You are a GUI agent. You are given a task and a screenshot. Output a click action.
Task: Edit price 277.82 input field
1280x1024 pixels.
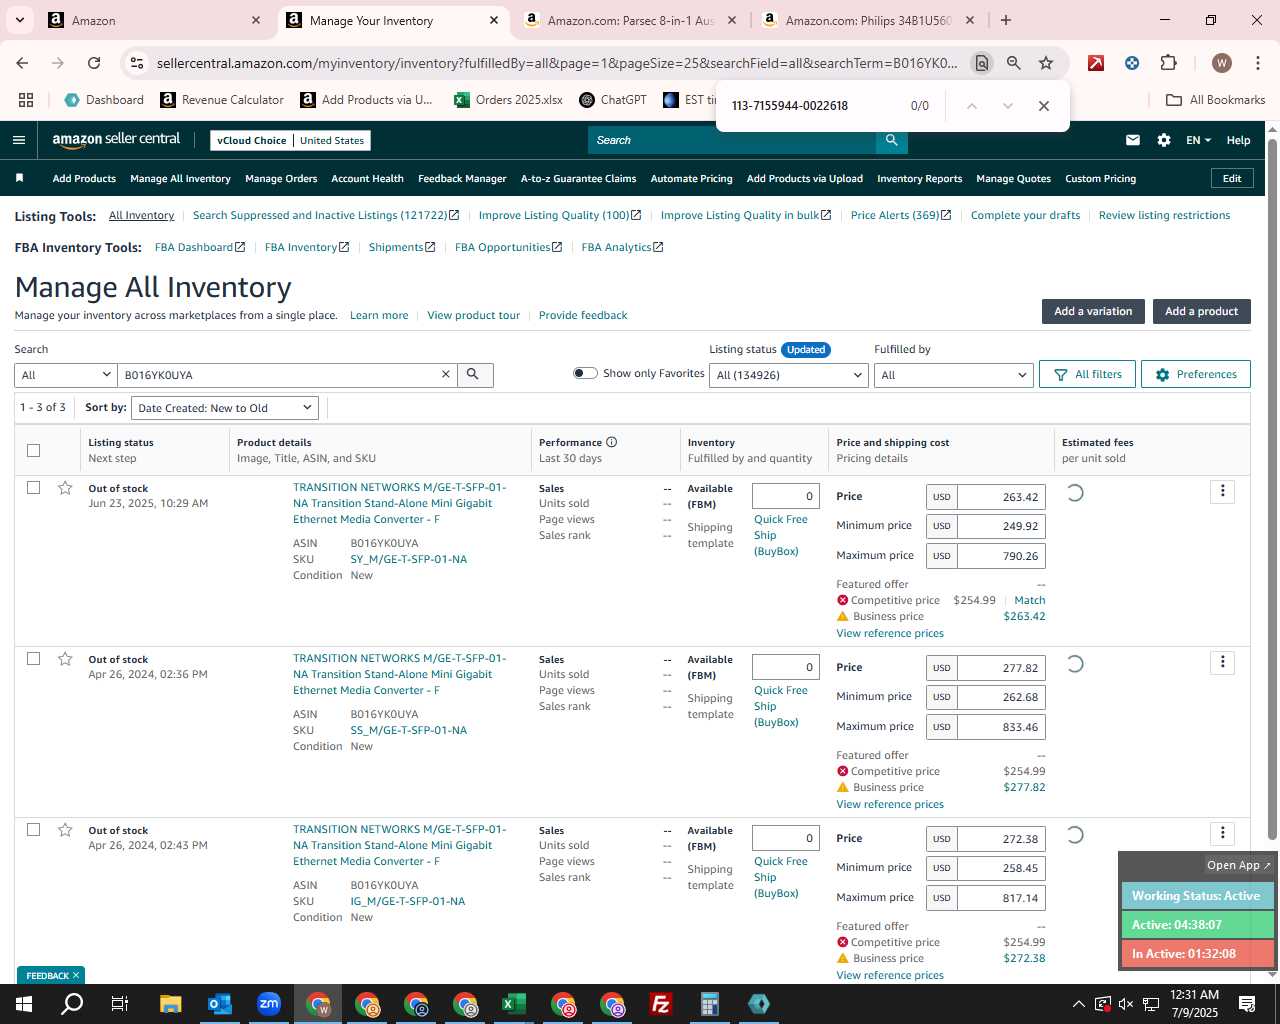[1001, 668]
